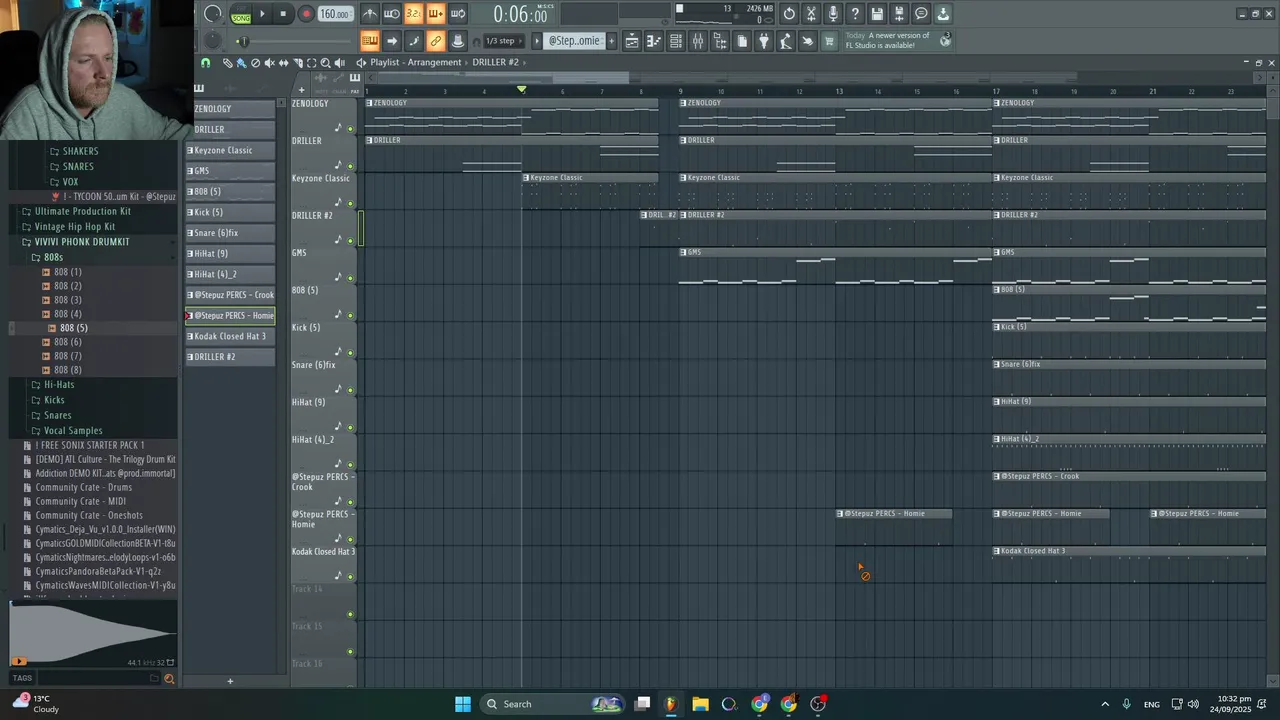Toggle wait for input before recording
The image size is (1280, 720).
(392, 14)
